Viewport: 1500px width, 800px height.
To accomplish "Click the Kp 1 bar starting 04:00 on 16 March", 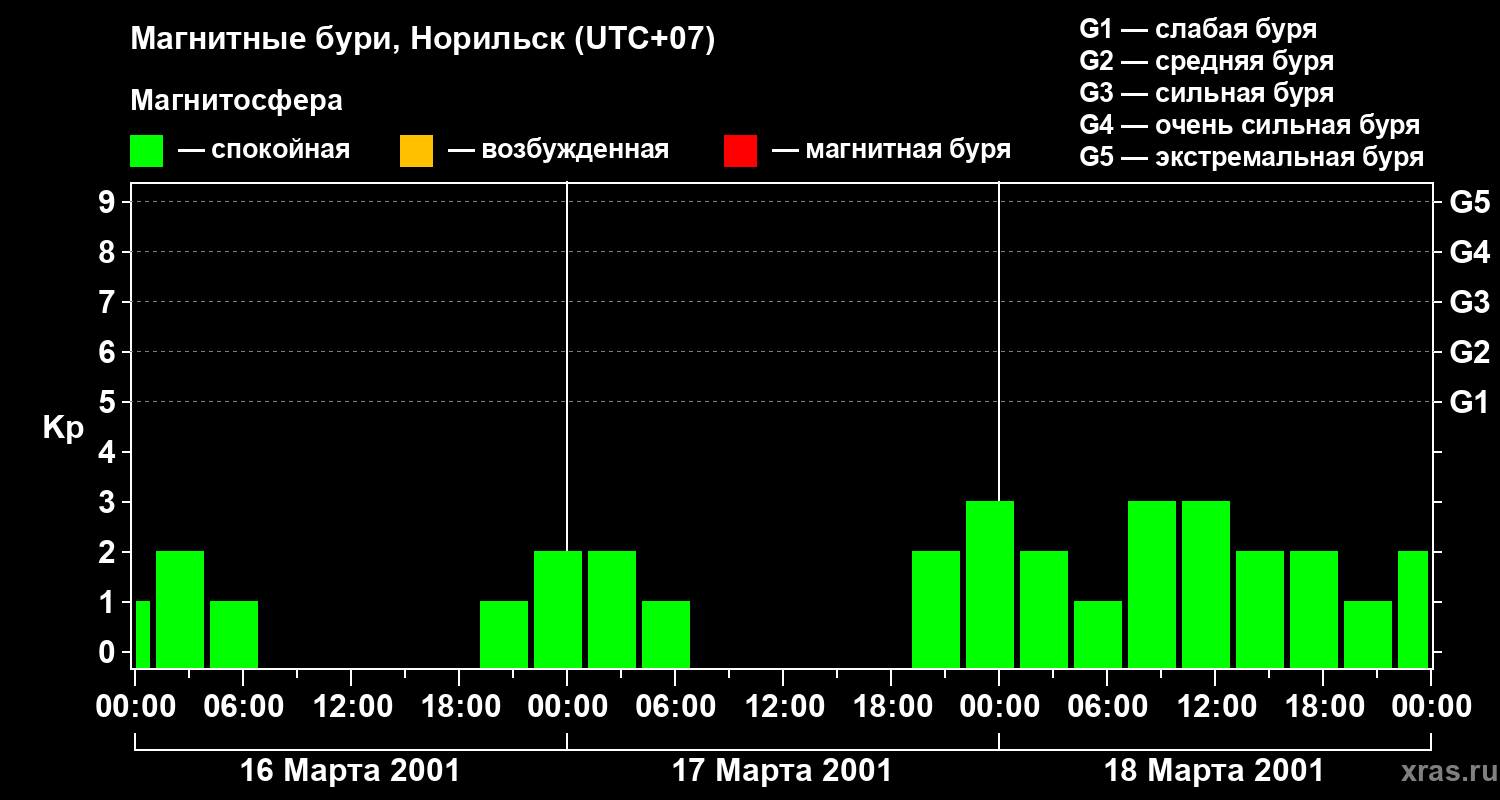I will [234, 634].
